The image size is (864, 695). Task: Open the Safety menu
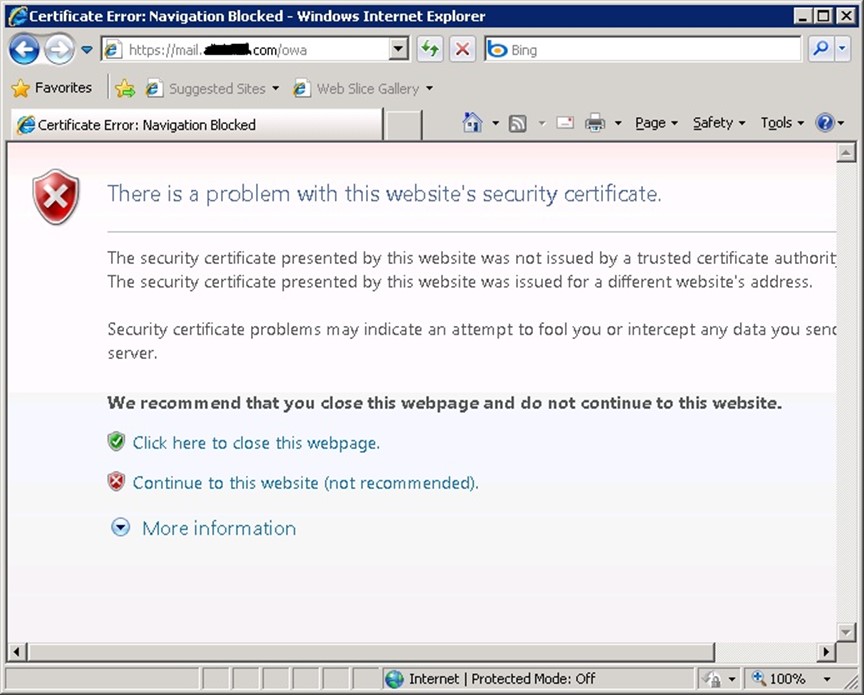[x=718, y=123]
